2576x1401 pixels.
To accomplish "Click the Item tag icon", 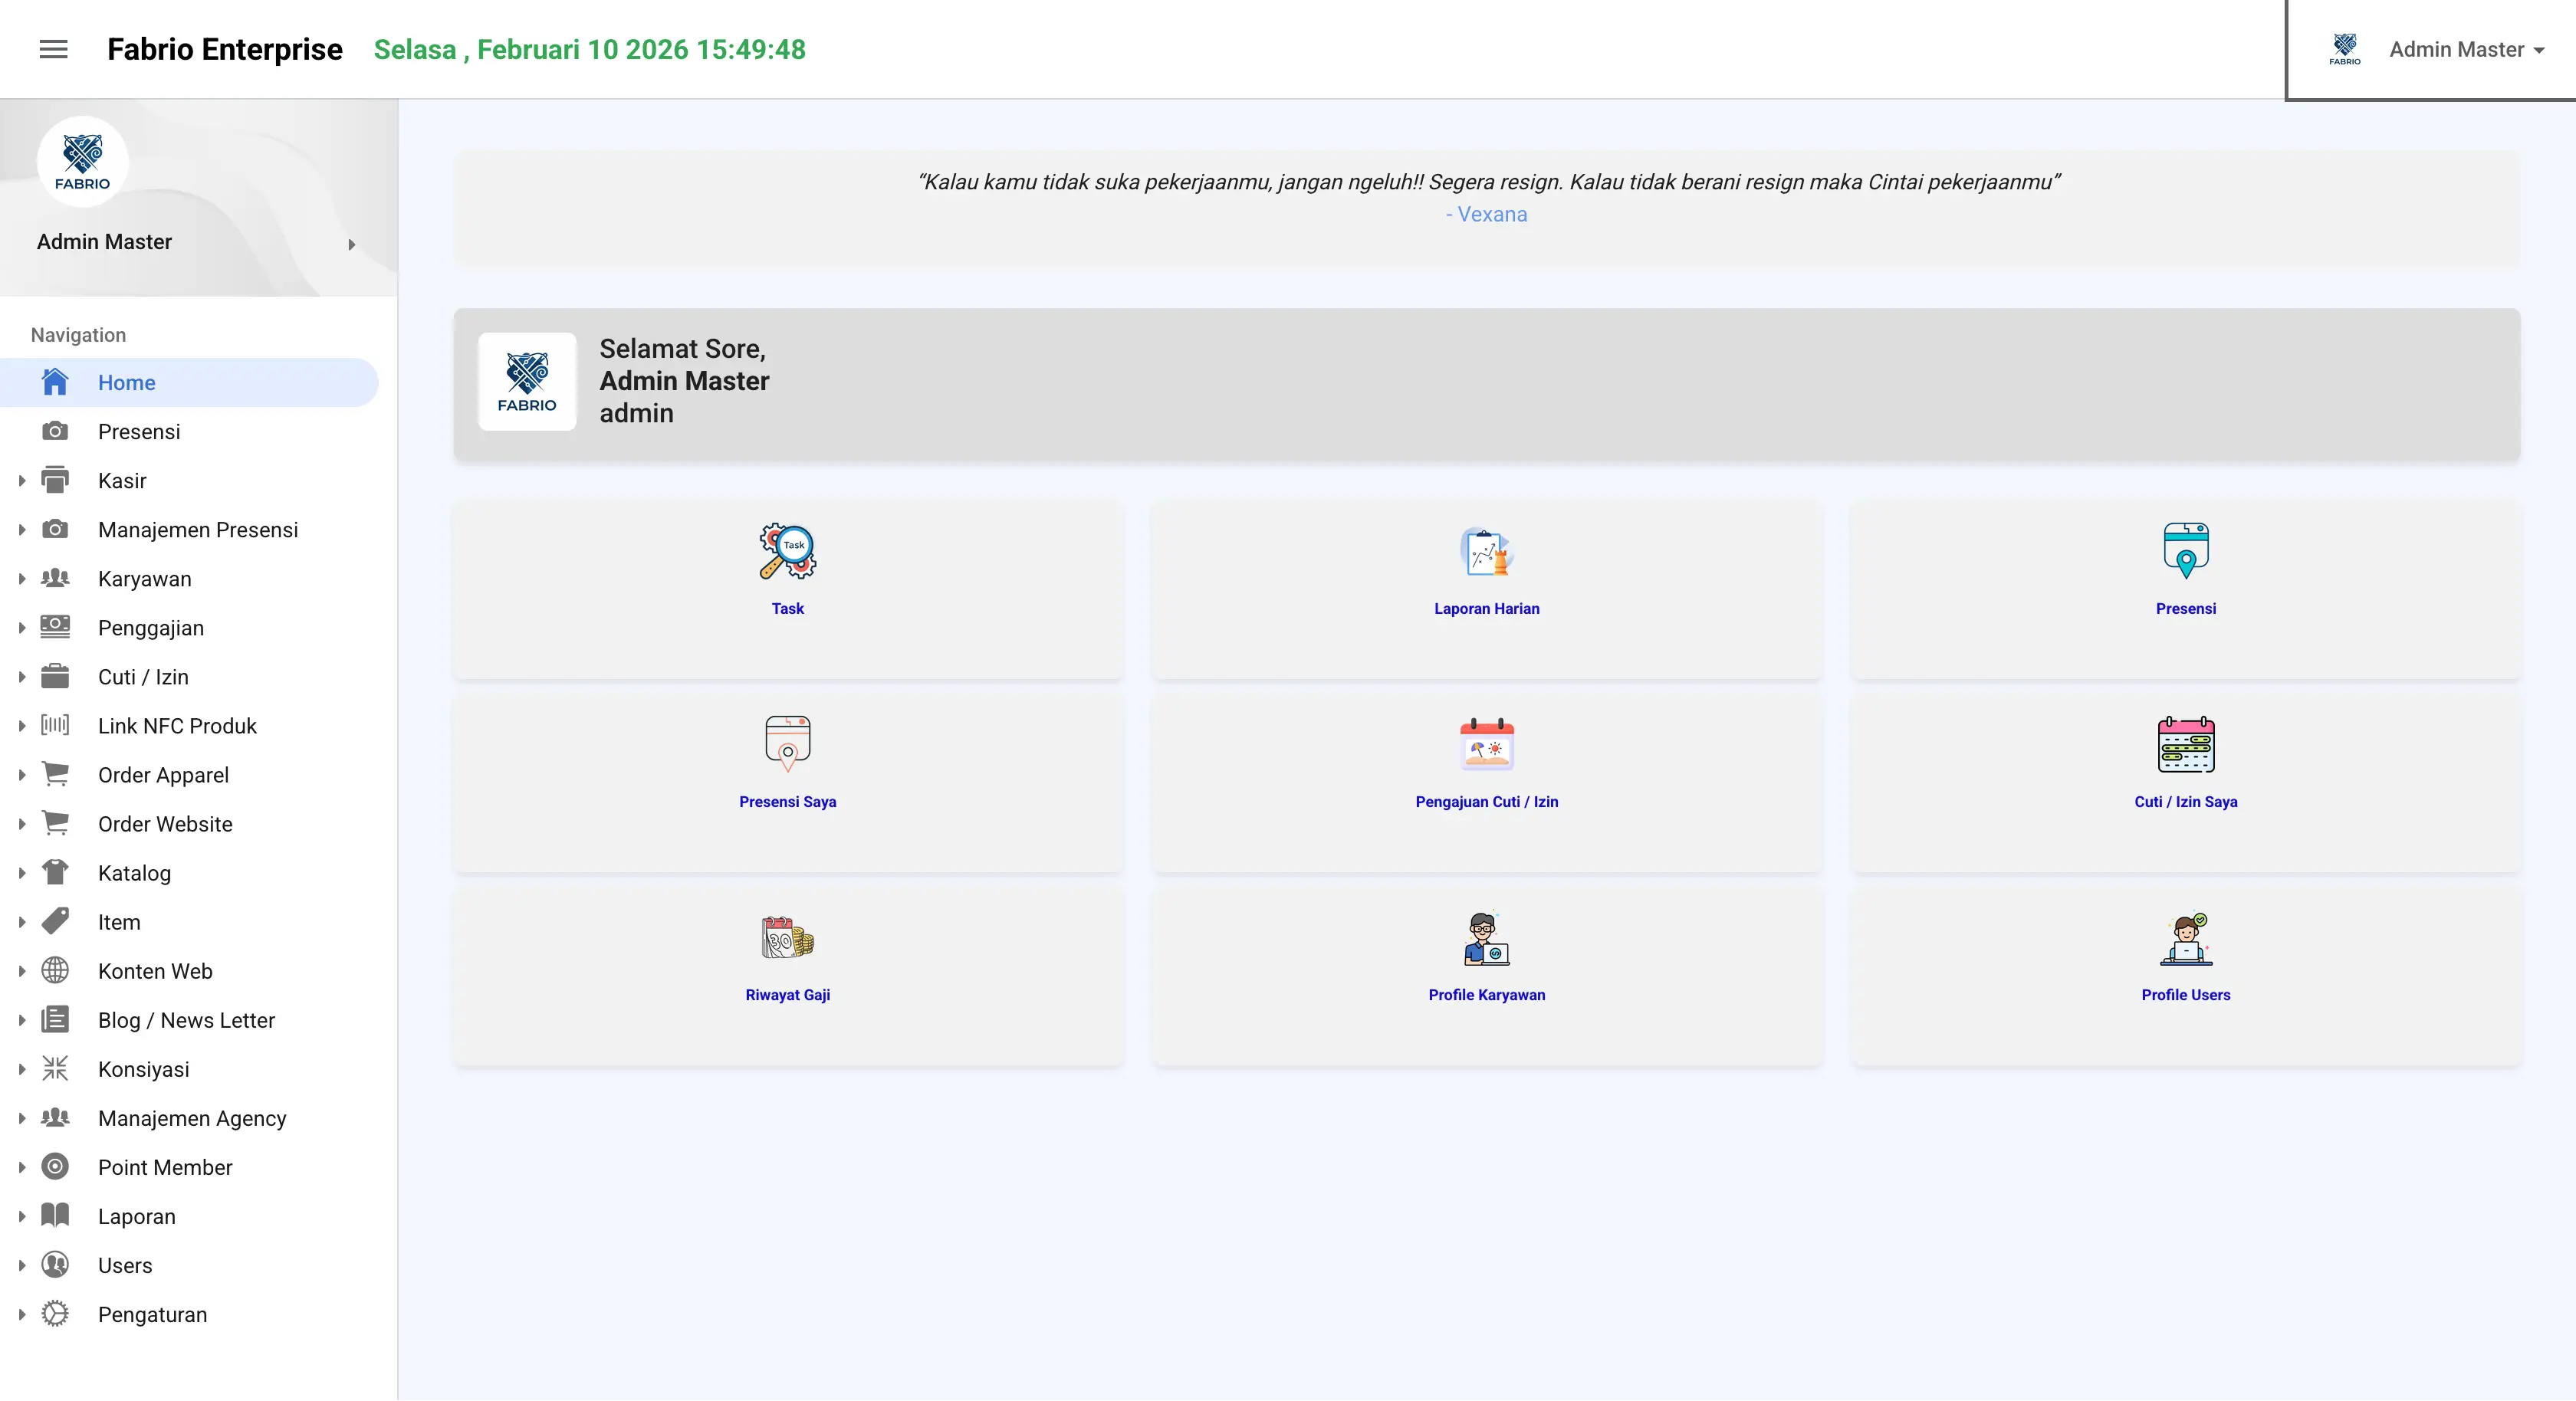I will coord(55,921).
